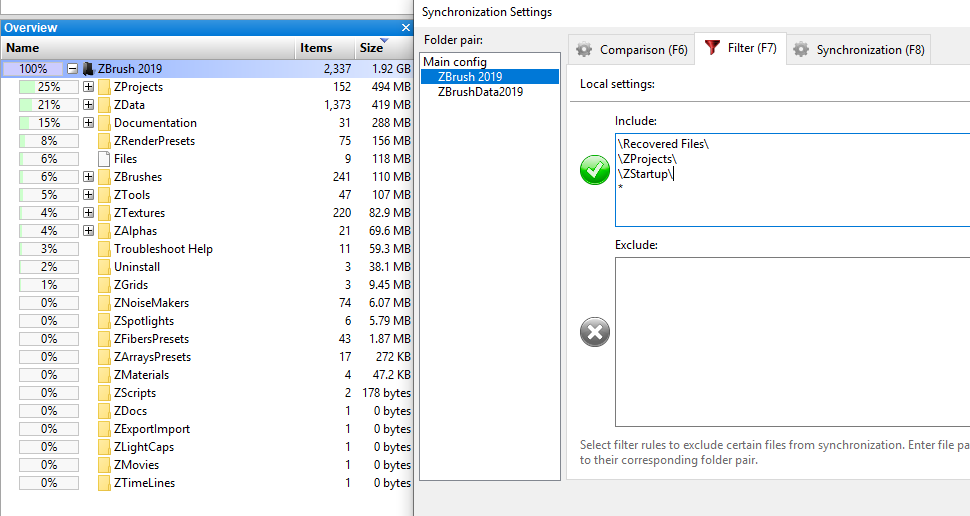Viewport: 970px width, 516px height.
Task: Click the Filter tab funnel icon
Action: (x=713, y=47)
